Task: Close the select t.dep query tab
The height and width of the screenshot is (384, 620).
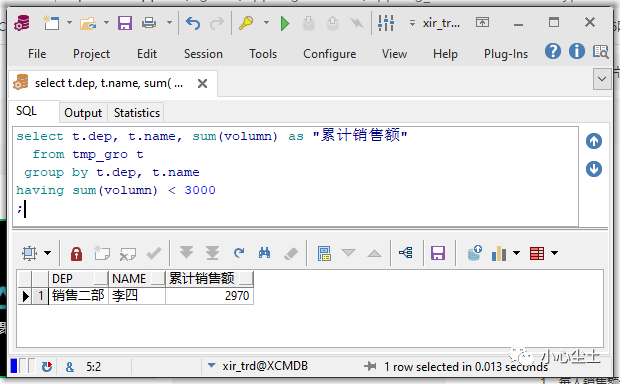Action: click(x=202, y=83)
